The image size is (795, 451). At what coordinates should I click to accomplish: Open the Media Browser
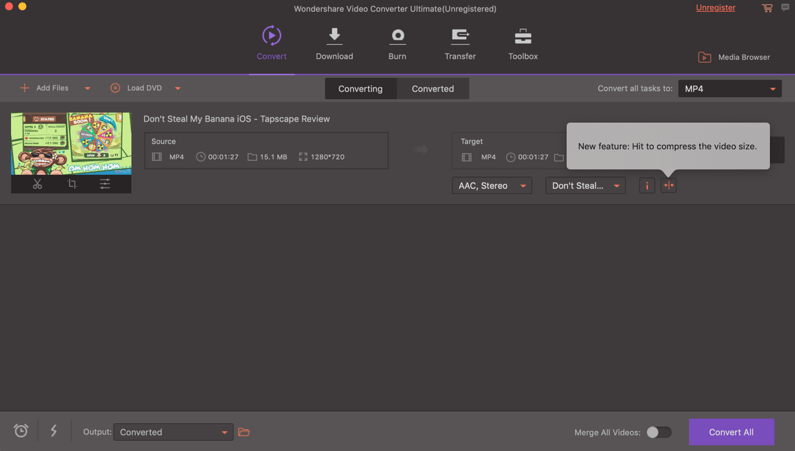pos(734,57)
